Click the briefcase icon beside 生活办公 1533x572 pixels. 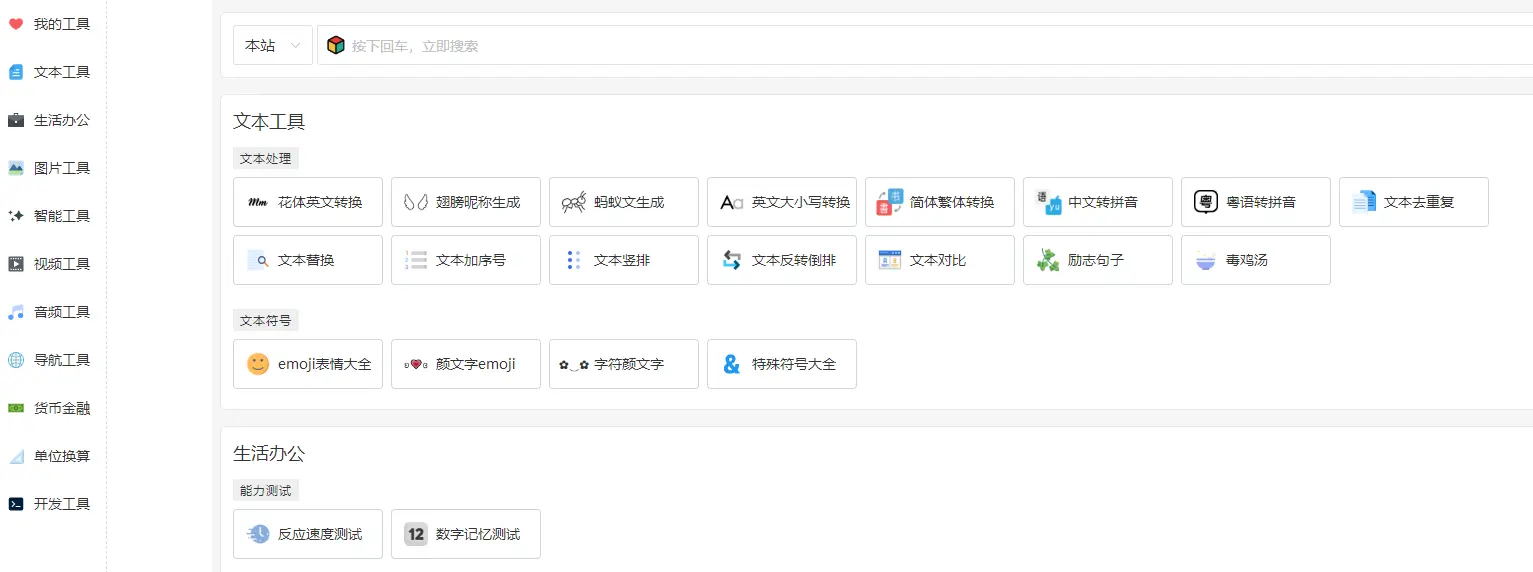tap(16, 120)
